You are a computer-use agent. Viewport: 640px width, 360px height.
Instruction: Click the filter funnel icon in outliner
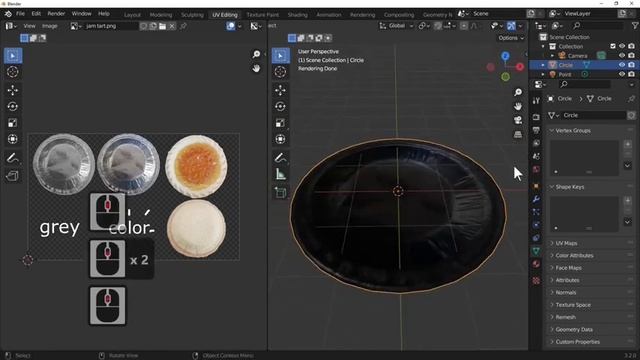(x=635, y=26)
